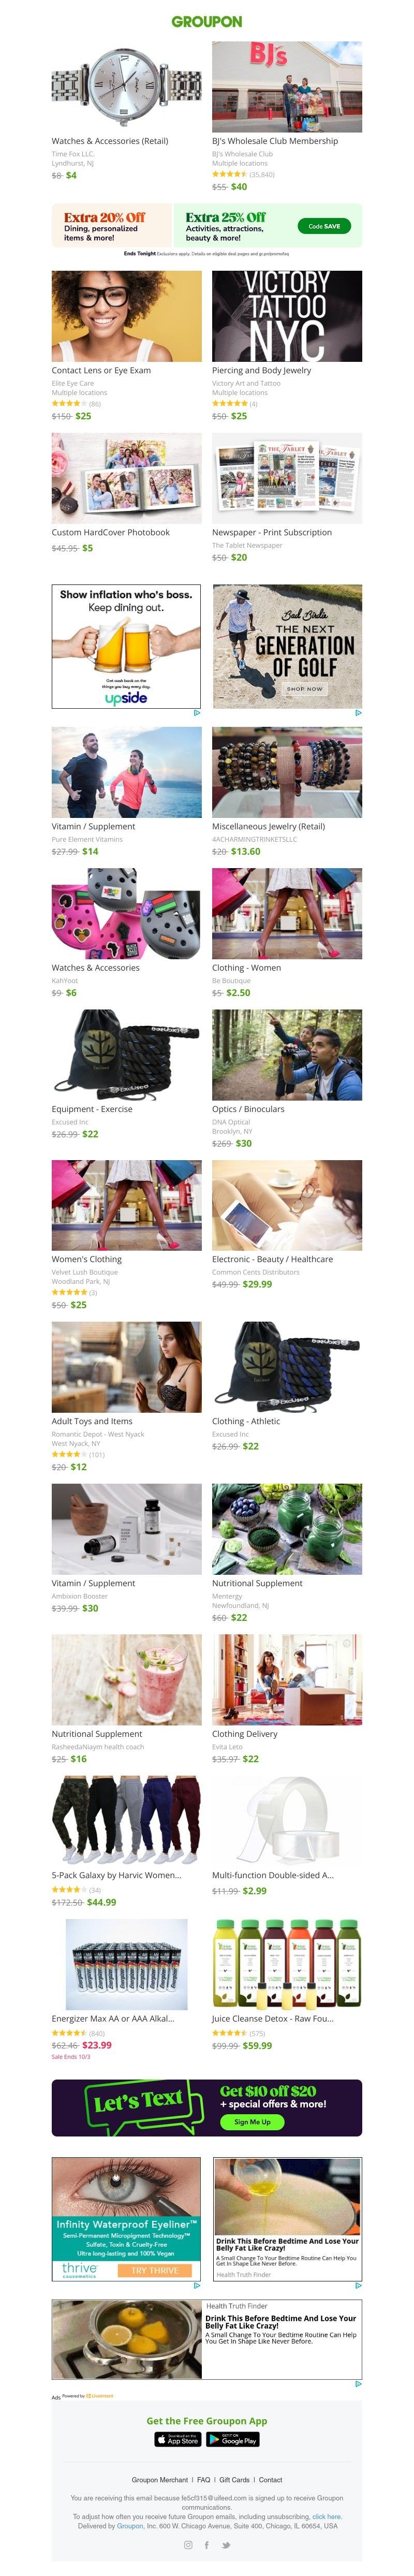Open the FAQ footer link

click(x=204, y=2479)
